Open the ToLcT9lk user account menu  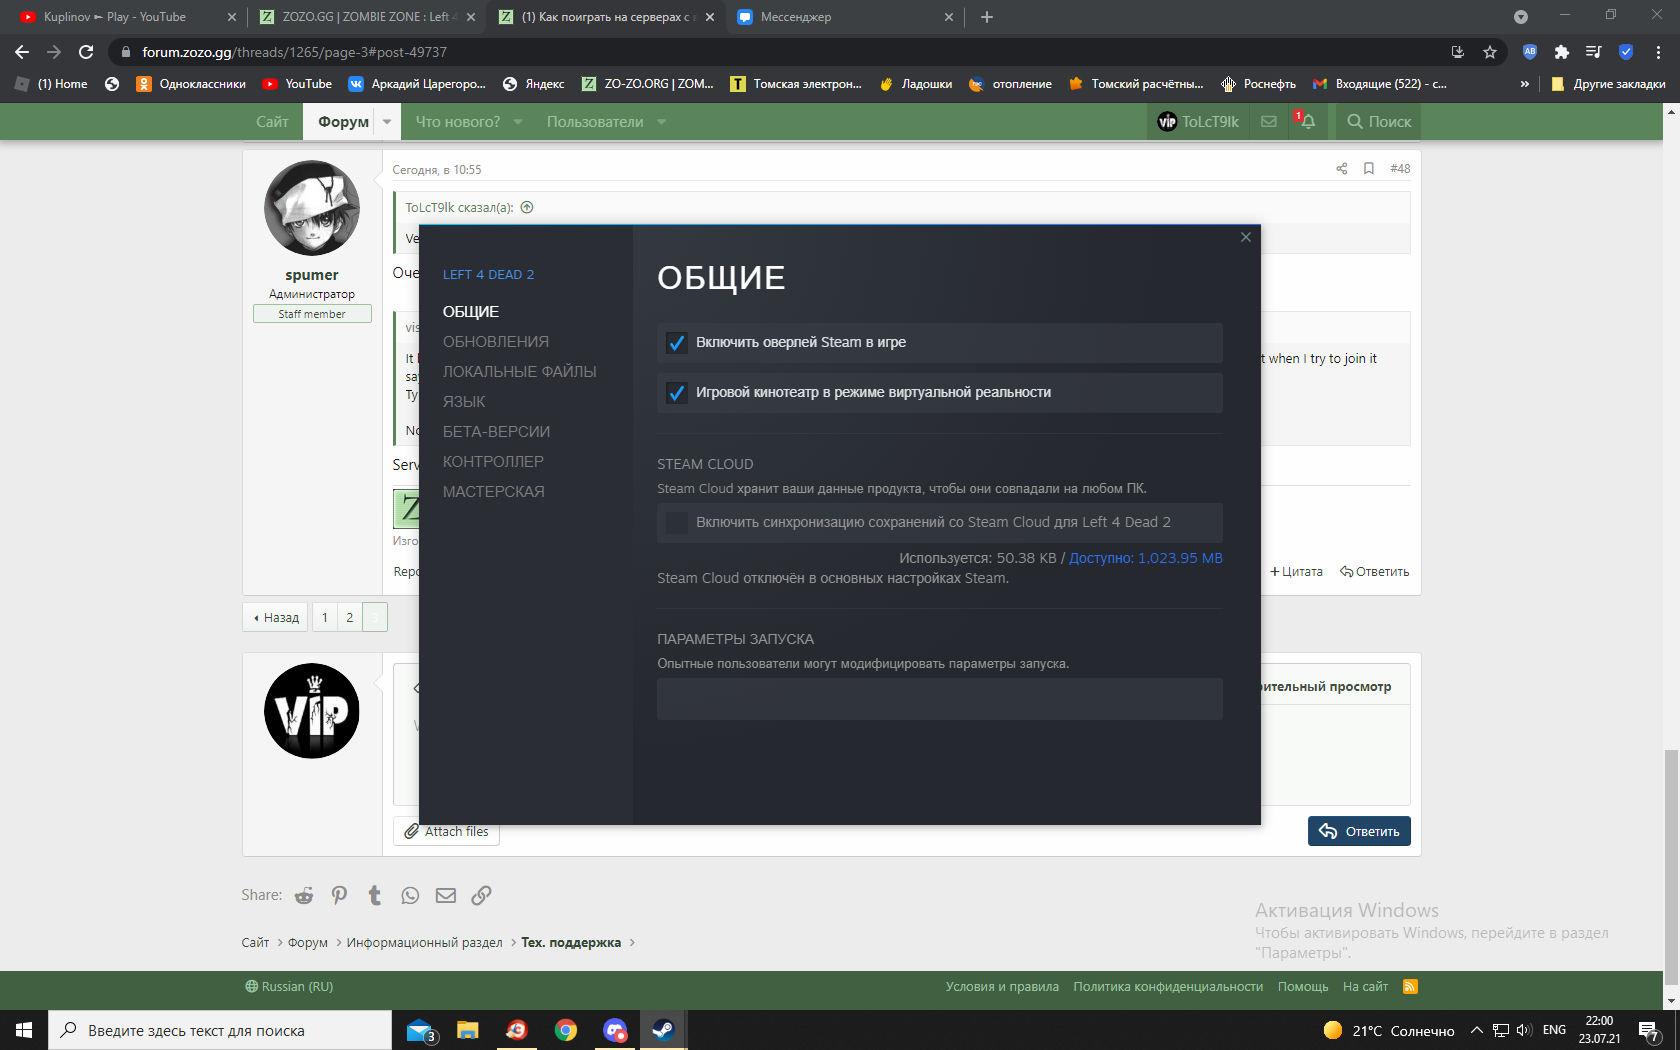coord(1198,122)
